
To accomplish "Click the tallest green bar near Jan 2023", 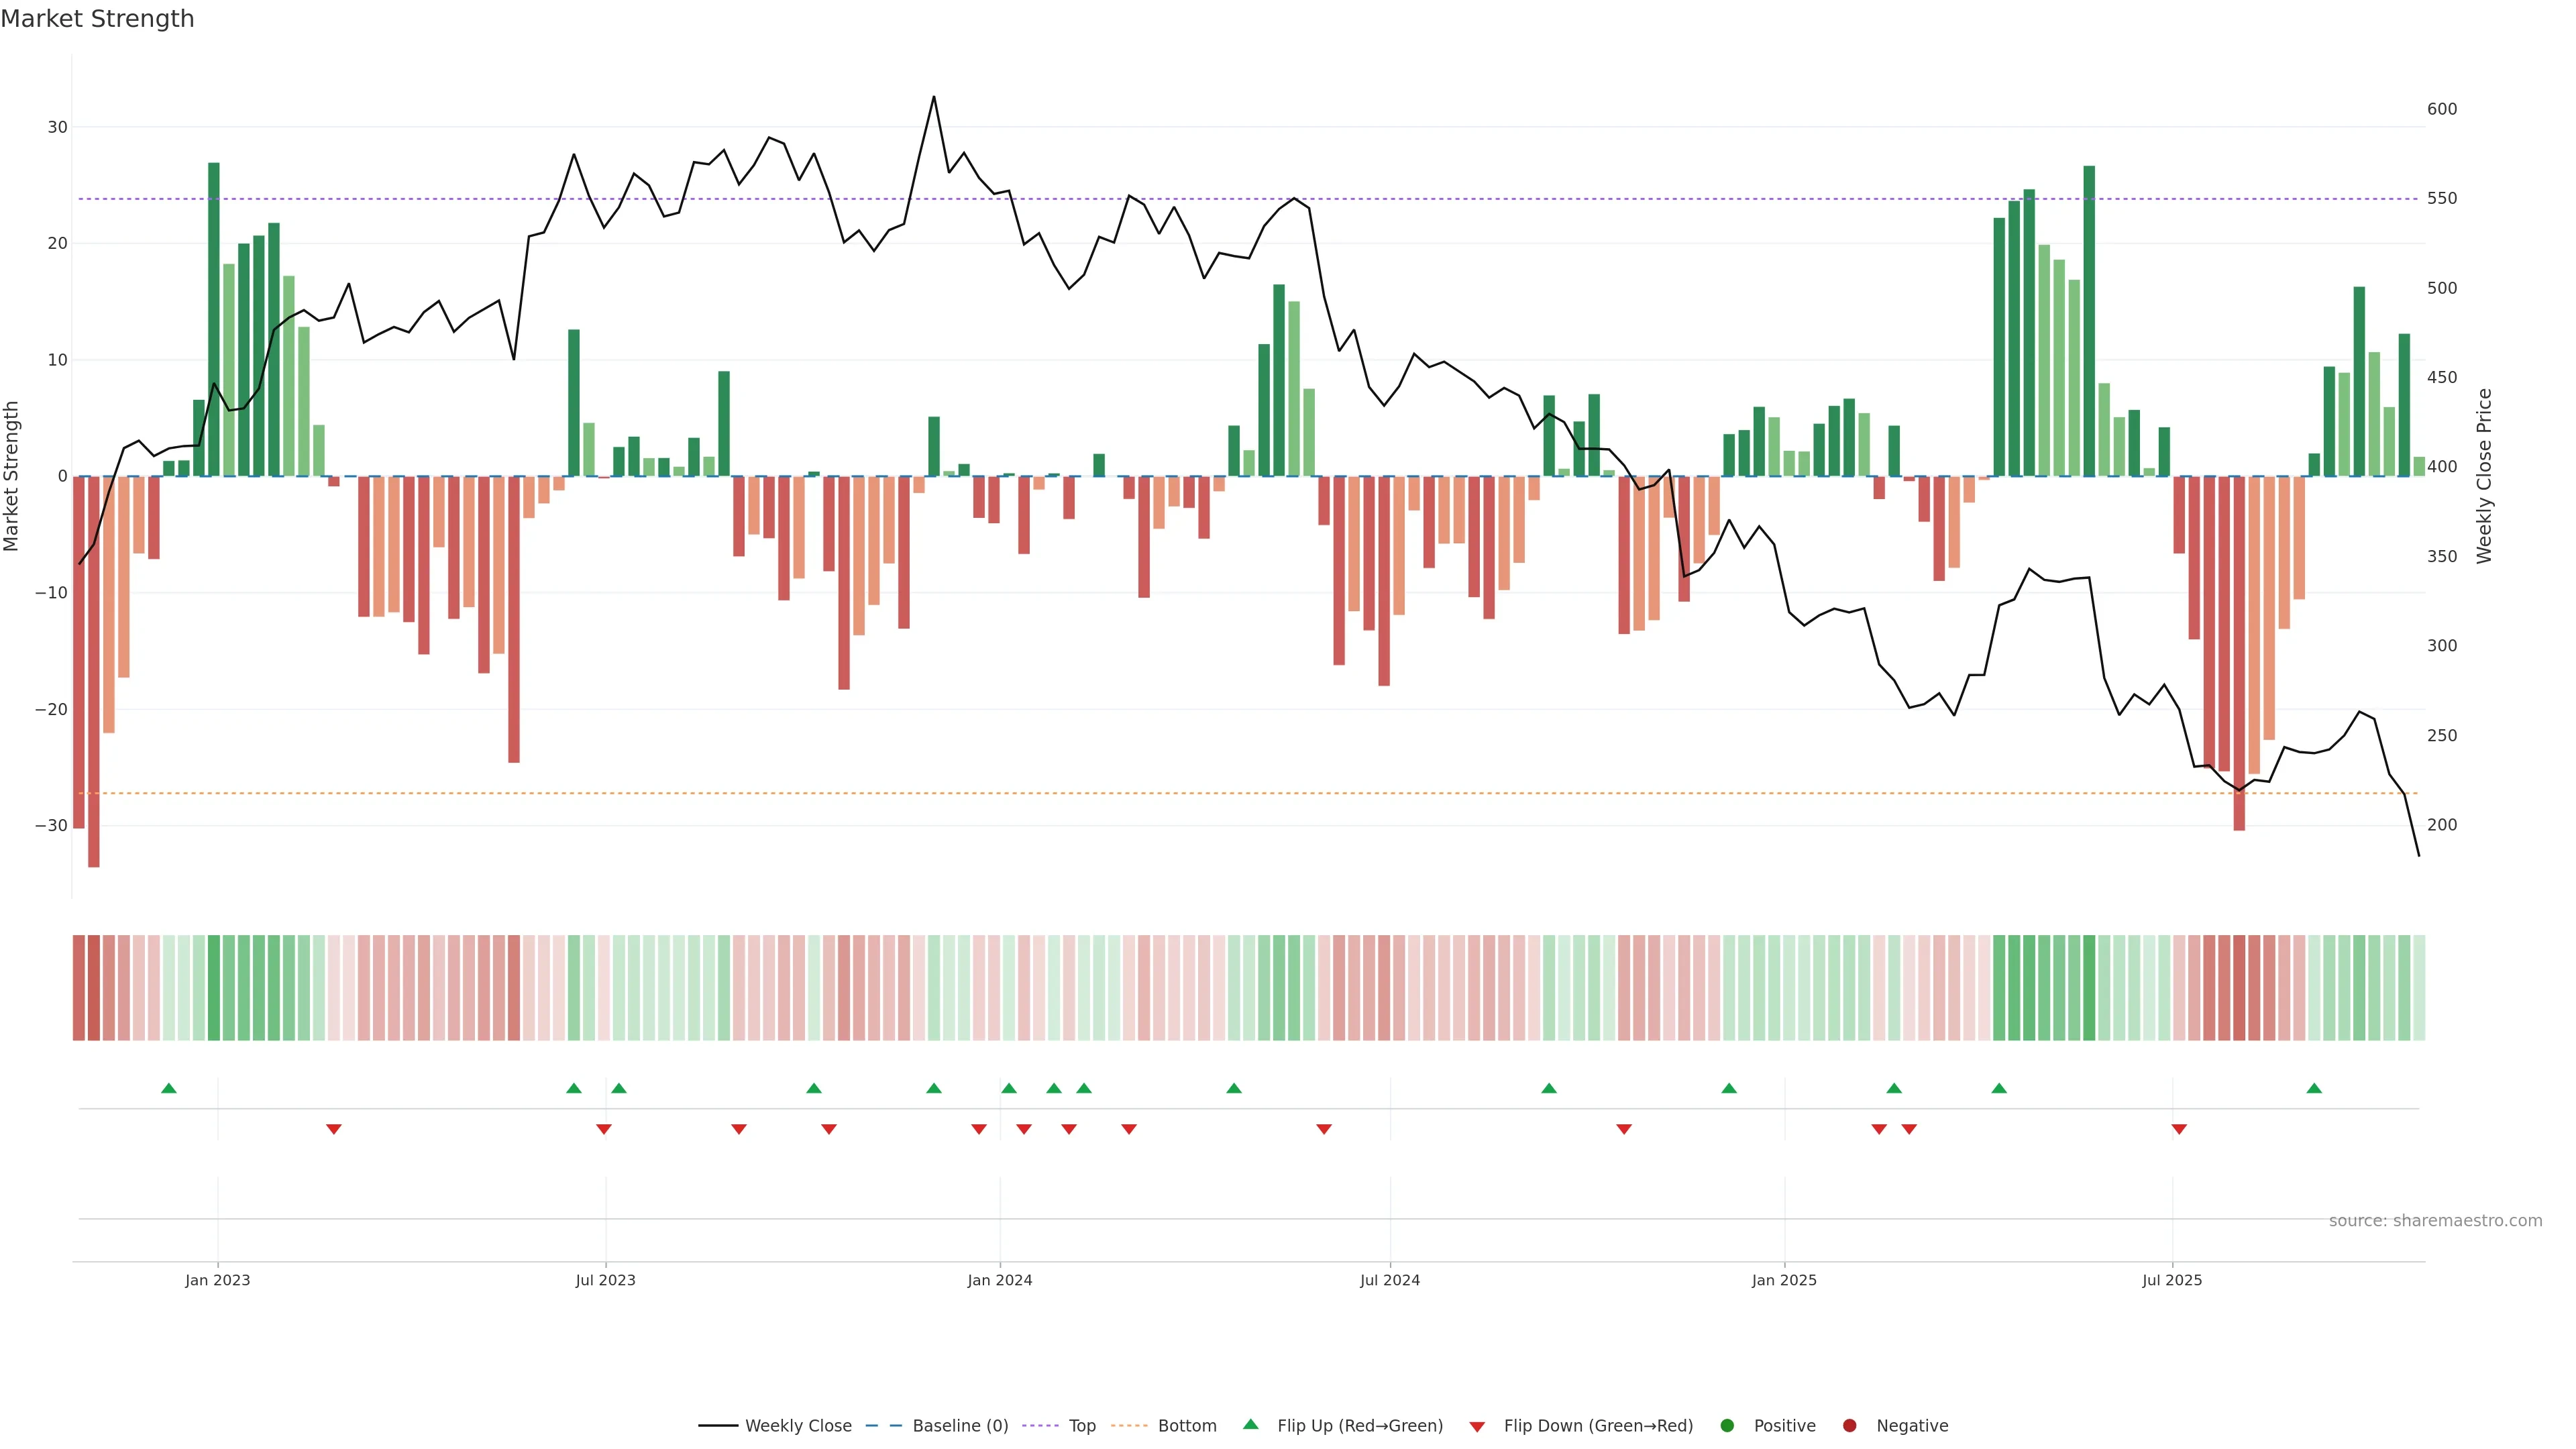I will click(214, 320).
